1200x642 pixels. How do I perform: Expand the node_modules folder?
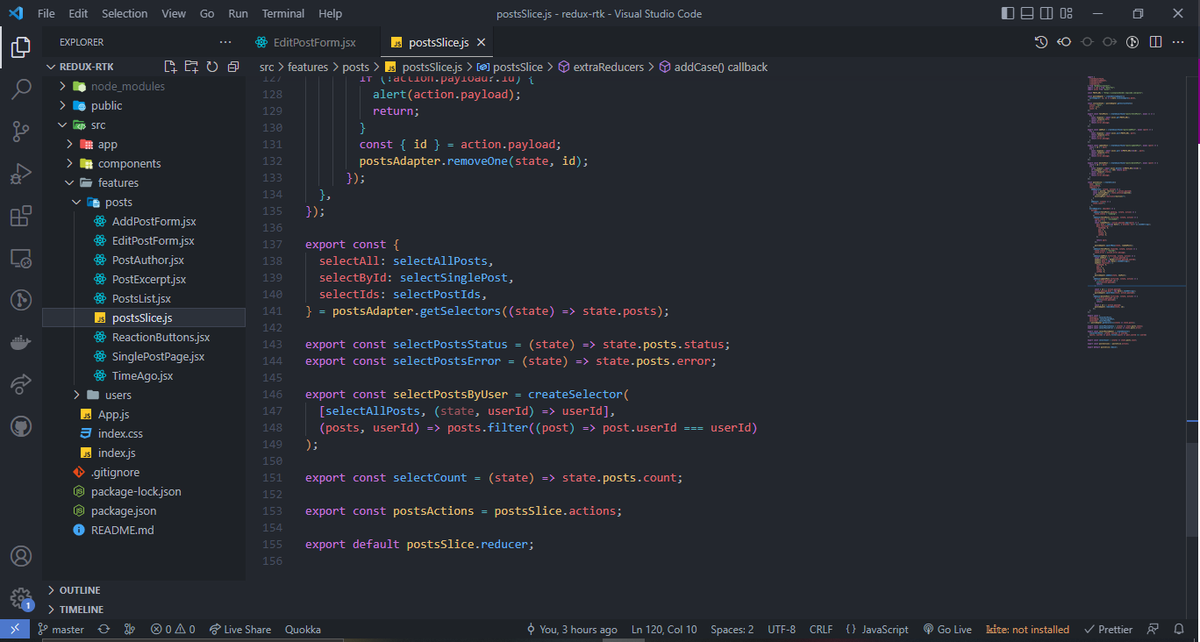coord(145,86)
